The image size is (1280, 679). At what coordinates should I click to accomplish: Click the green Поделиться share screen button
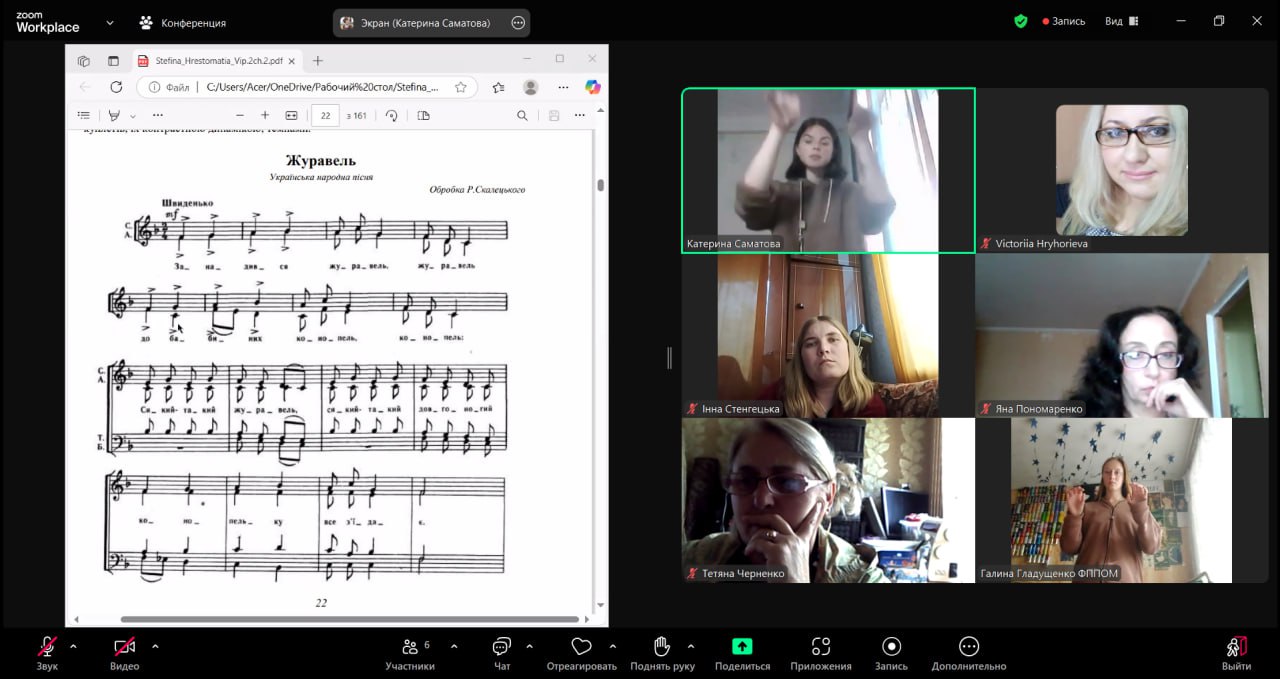click(742, 653)
